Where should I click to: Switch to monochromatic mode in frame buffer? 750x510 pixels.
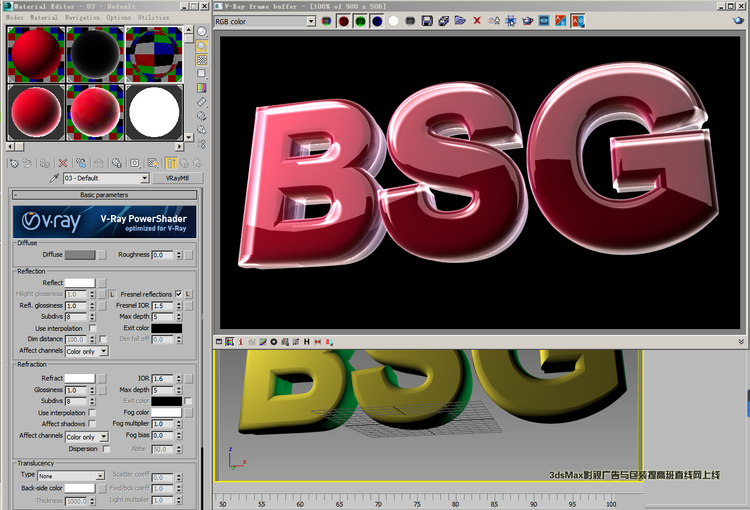point(410,21)
